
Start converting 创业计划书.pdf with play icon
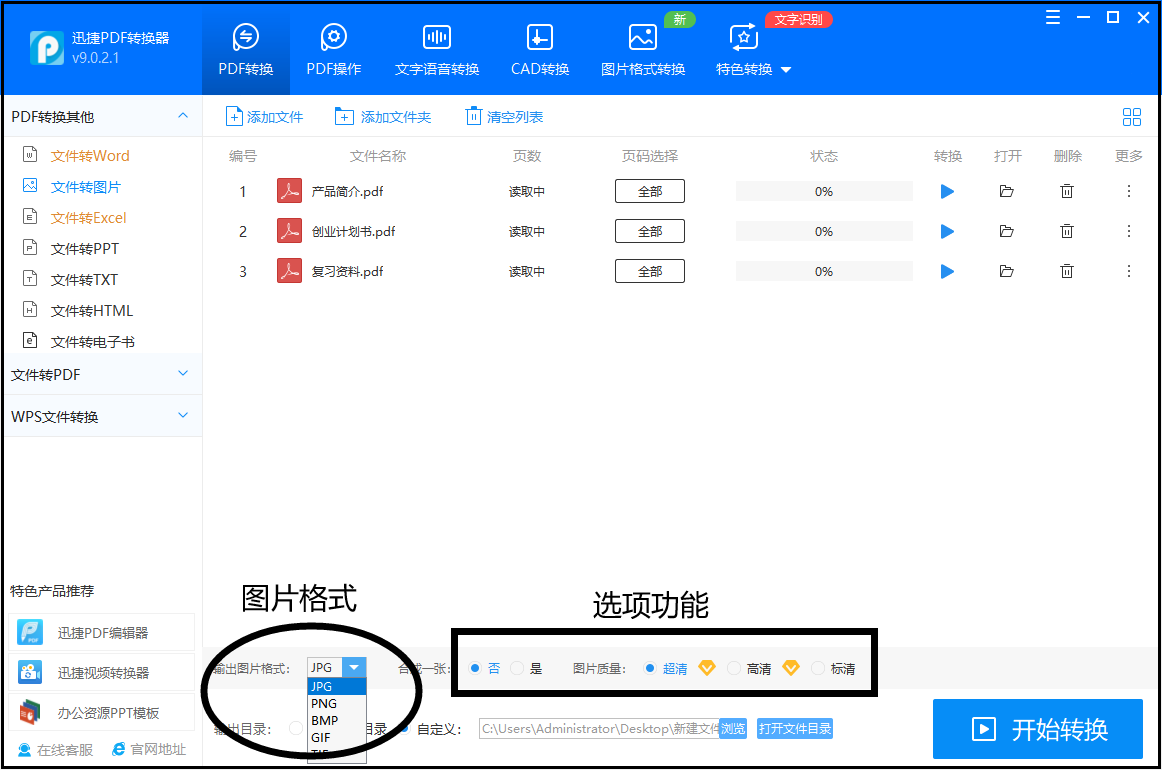pos(947,231)
